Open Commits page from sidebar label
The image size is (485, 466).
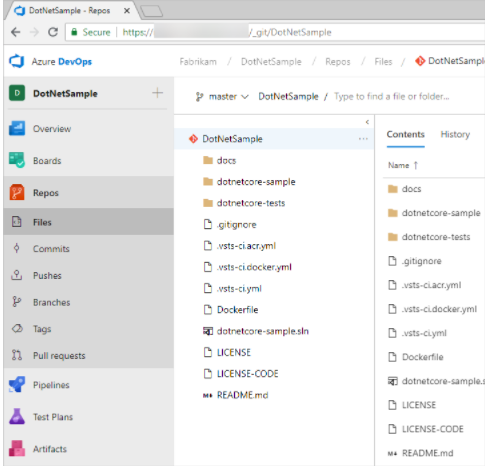pyautogui.click(x=51, y=249)
